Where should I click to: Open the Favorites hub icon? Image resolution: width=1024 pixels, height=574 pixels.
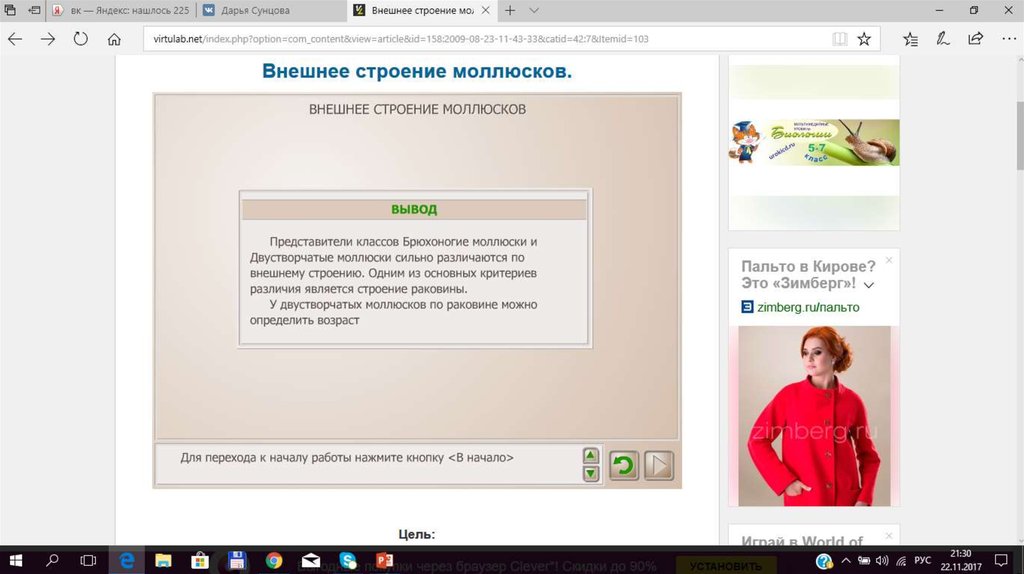[x=910, y=39]
